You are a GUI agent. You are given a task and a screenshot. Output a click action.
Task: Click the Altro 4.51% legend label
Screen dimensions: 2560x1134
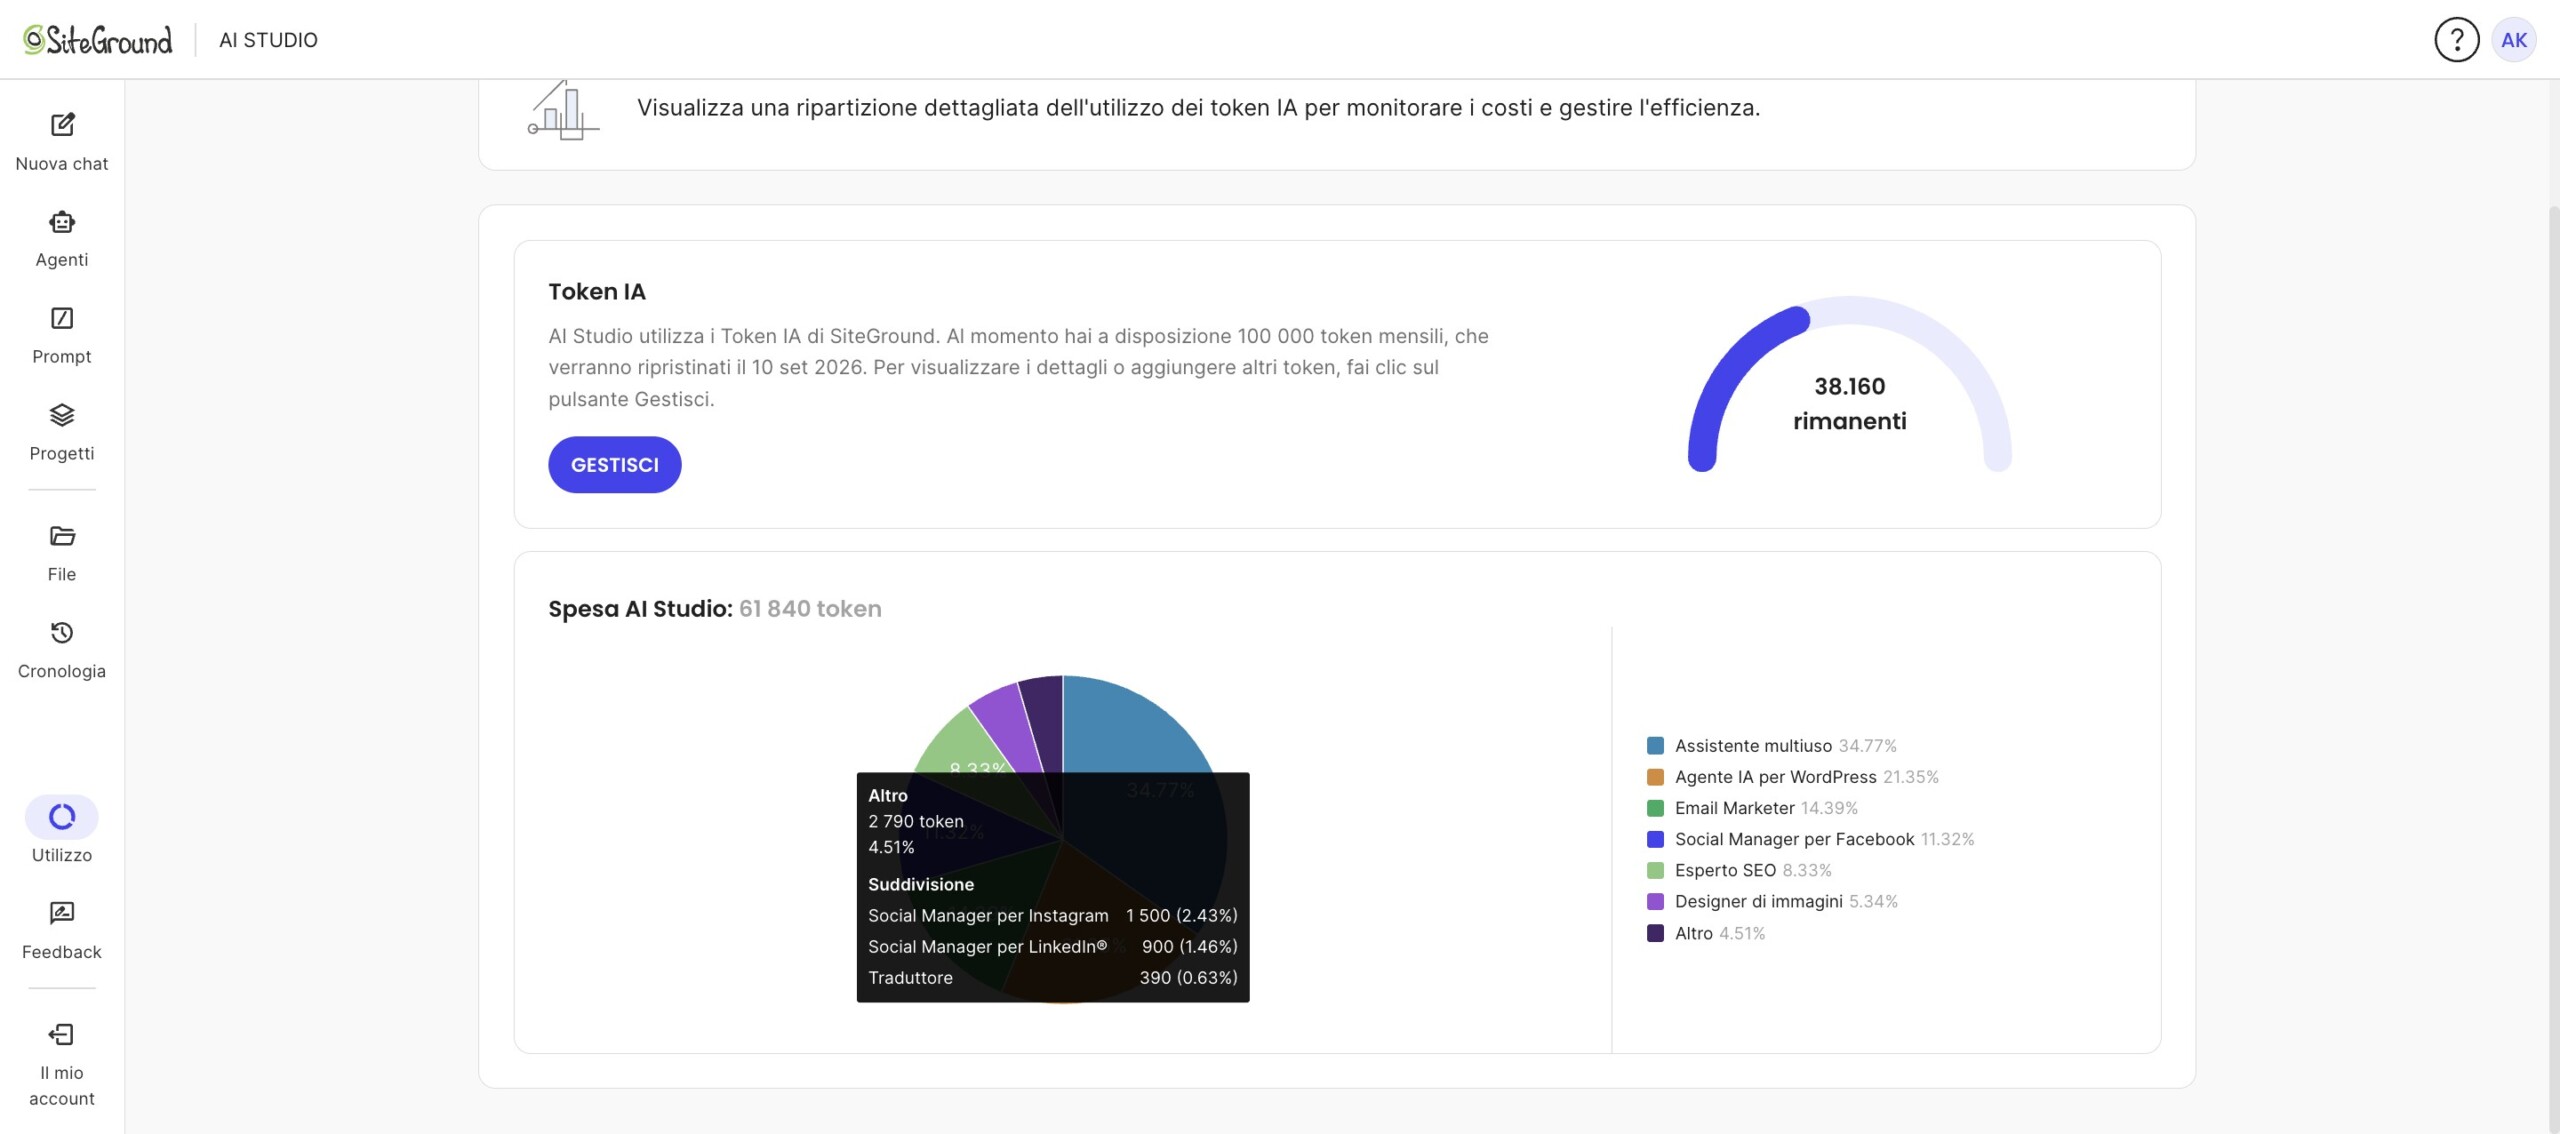pyautogui.click(x=1720, y=933)
